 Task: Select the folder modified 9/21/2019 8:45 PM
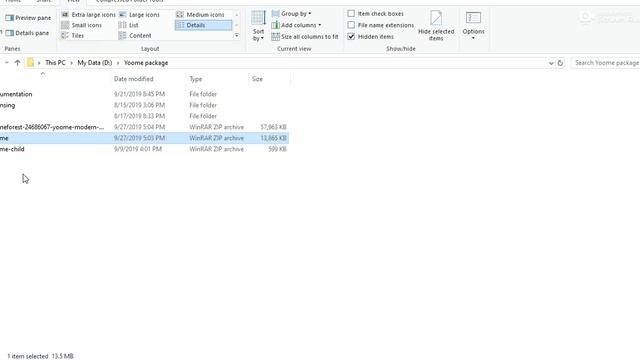coord(144,94)
